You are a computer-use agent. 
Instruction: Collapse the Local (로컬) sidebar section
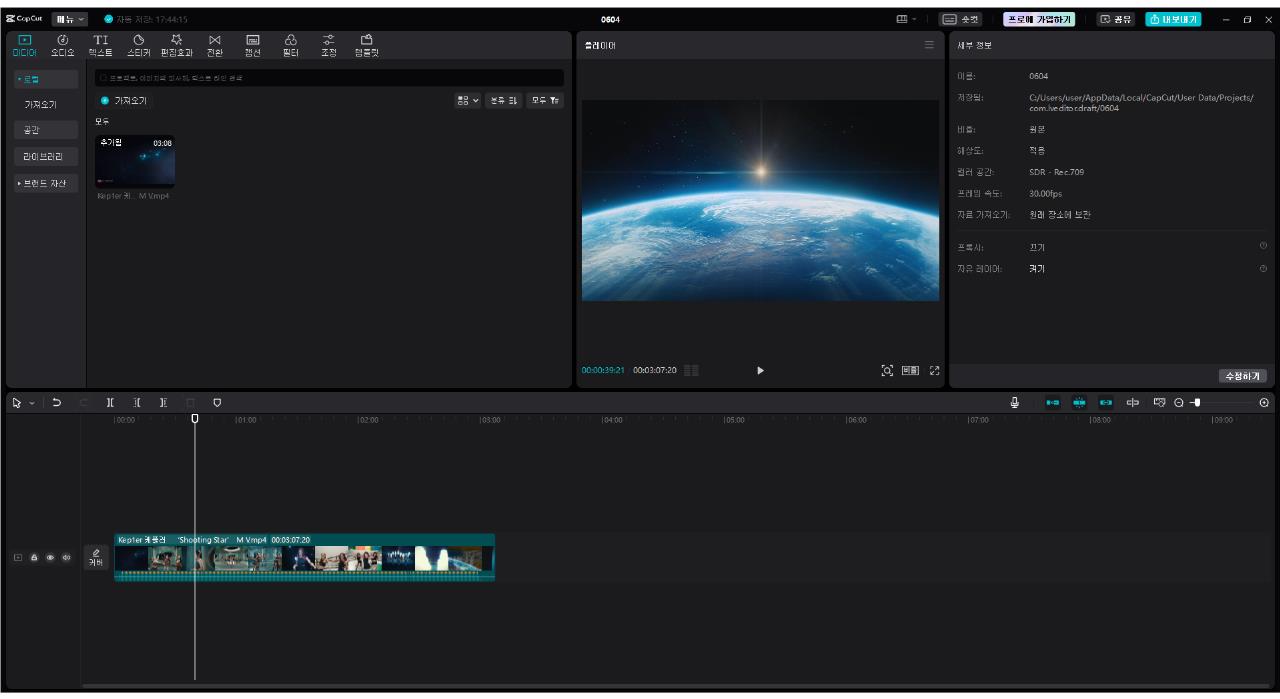pos(46,78)
